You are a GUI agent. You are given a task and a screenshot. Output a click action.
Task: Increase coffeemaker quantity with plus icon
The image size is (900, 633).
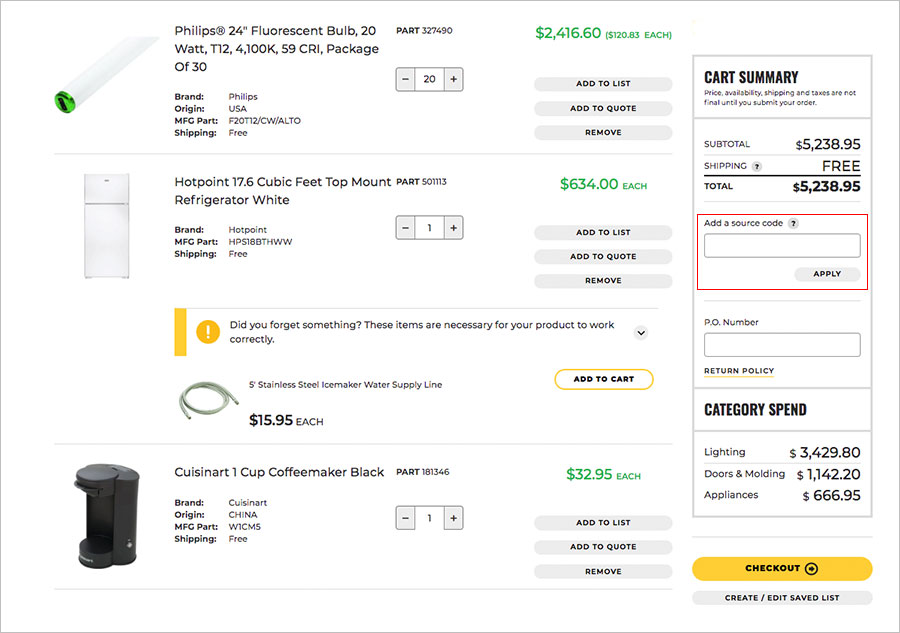click(x=453, y=518)
